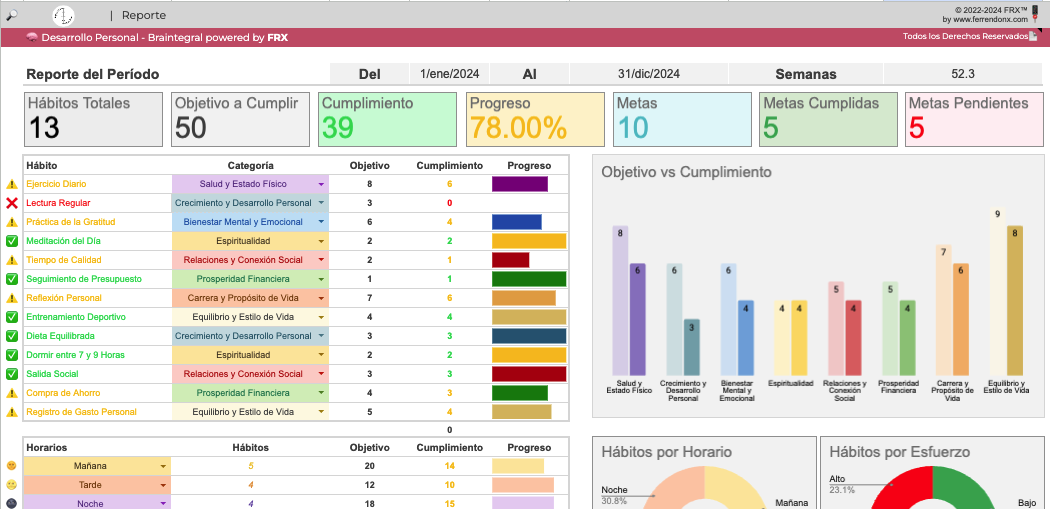Open category dropdown for Entrenamiento Deportivo
Screen dimensions: 1050x509
click(321, 317)
